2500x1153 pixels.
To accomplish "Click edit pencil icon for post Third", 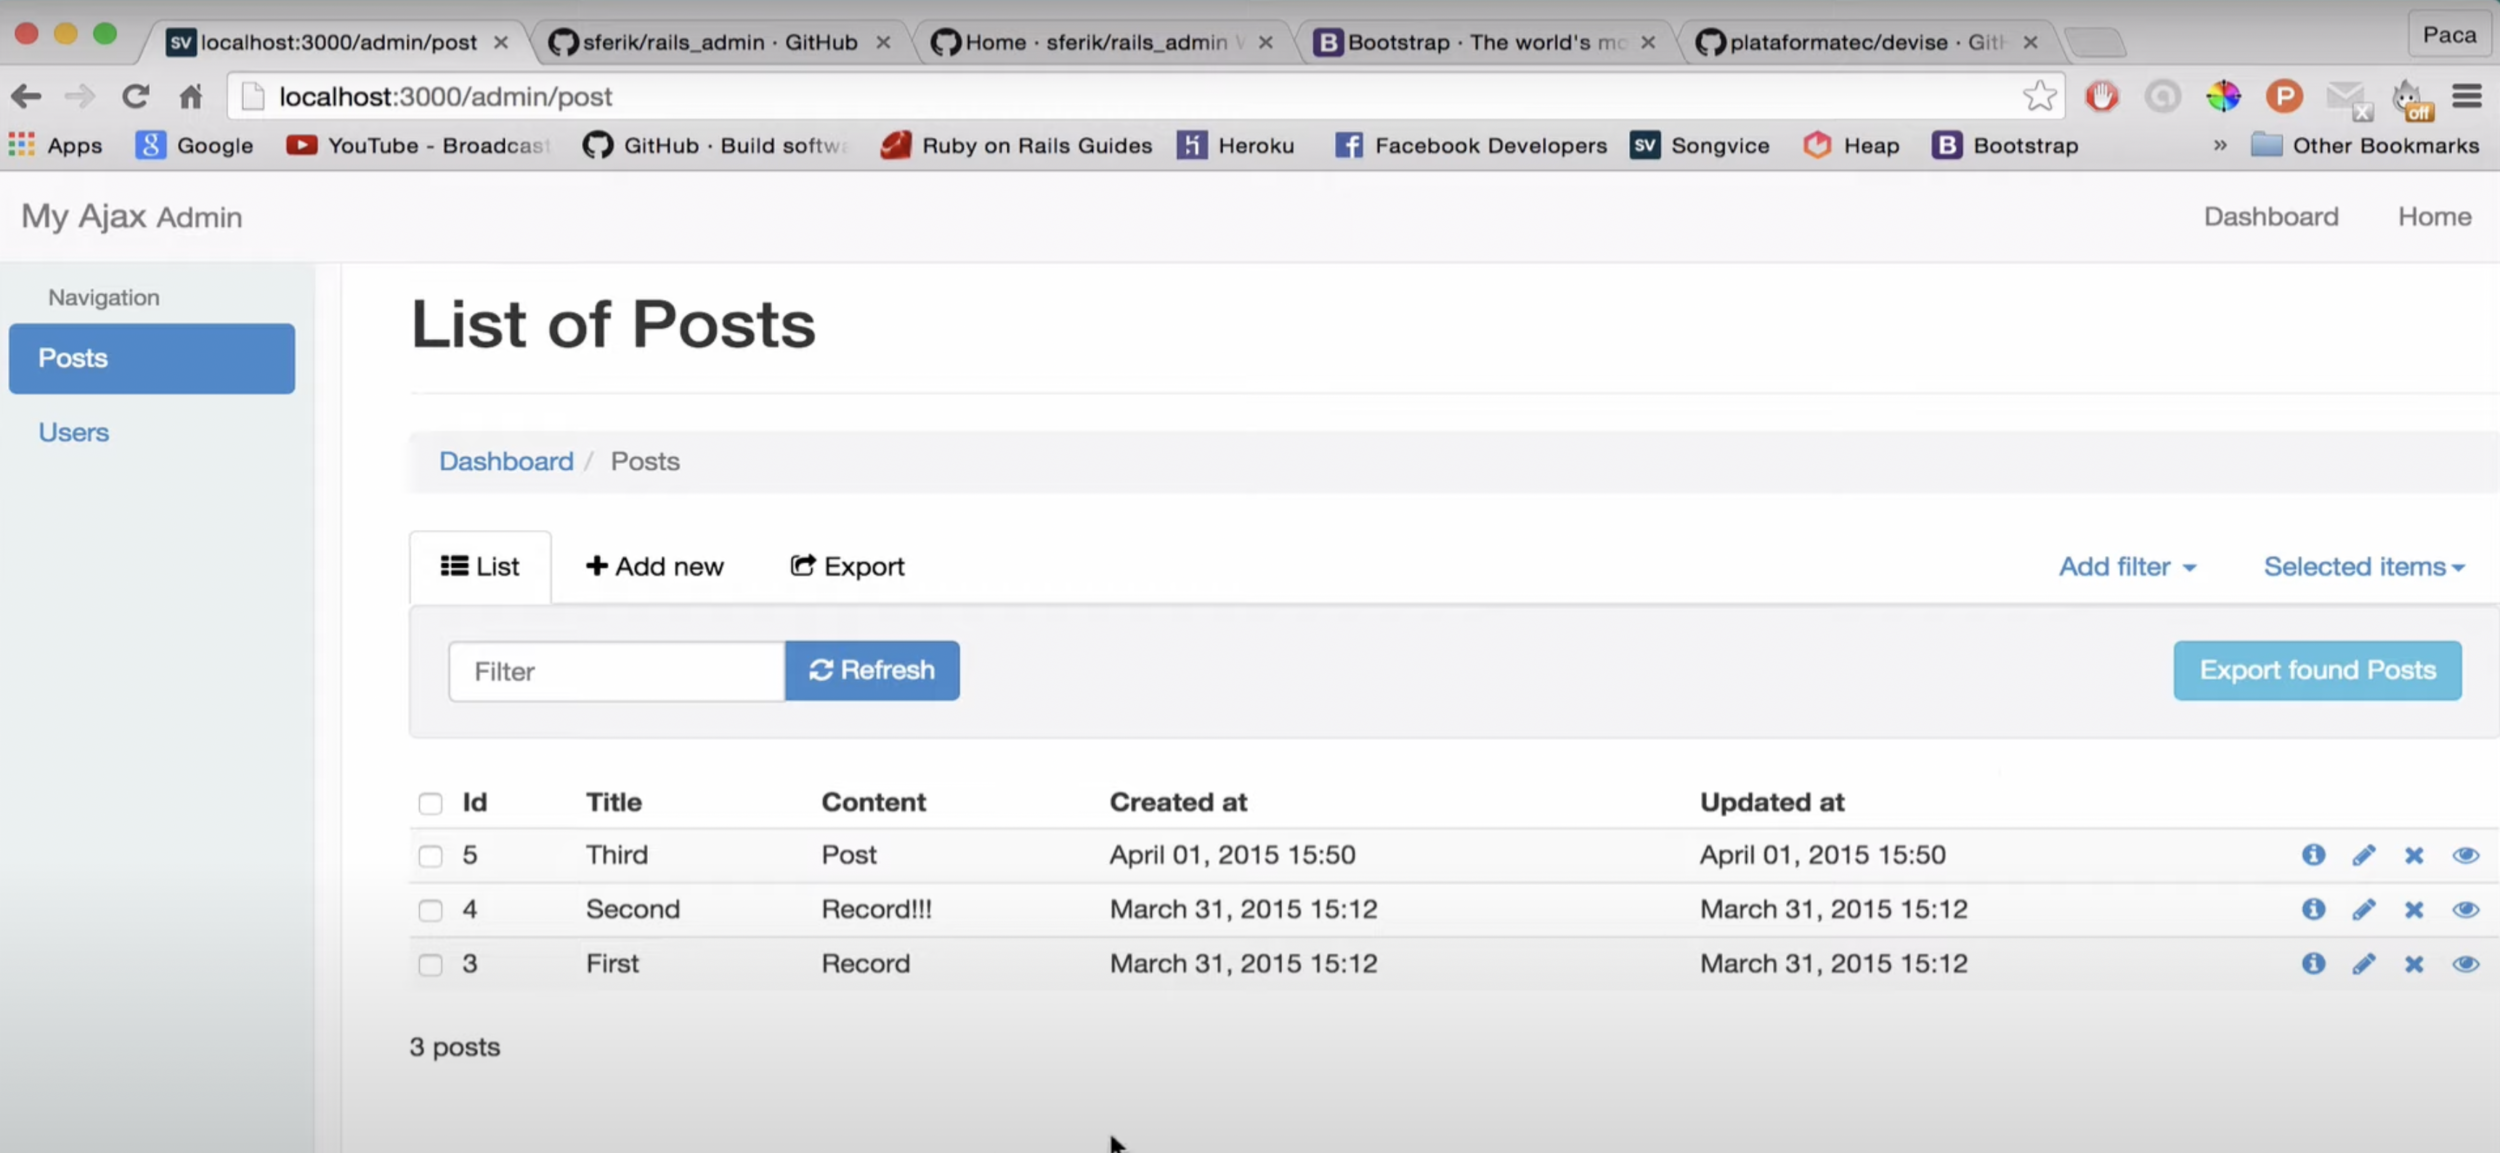I will coord(2363,855).
